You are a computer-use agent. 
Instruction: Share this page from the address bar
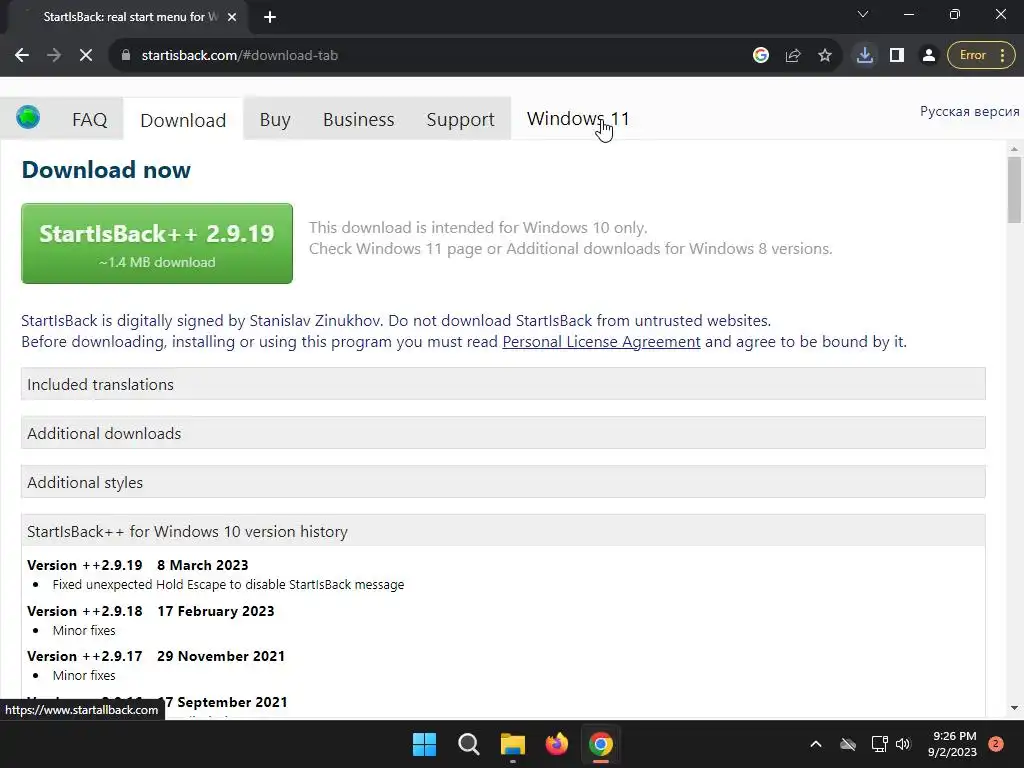(x=793, y=56)
